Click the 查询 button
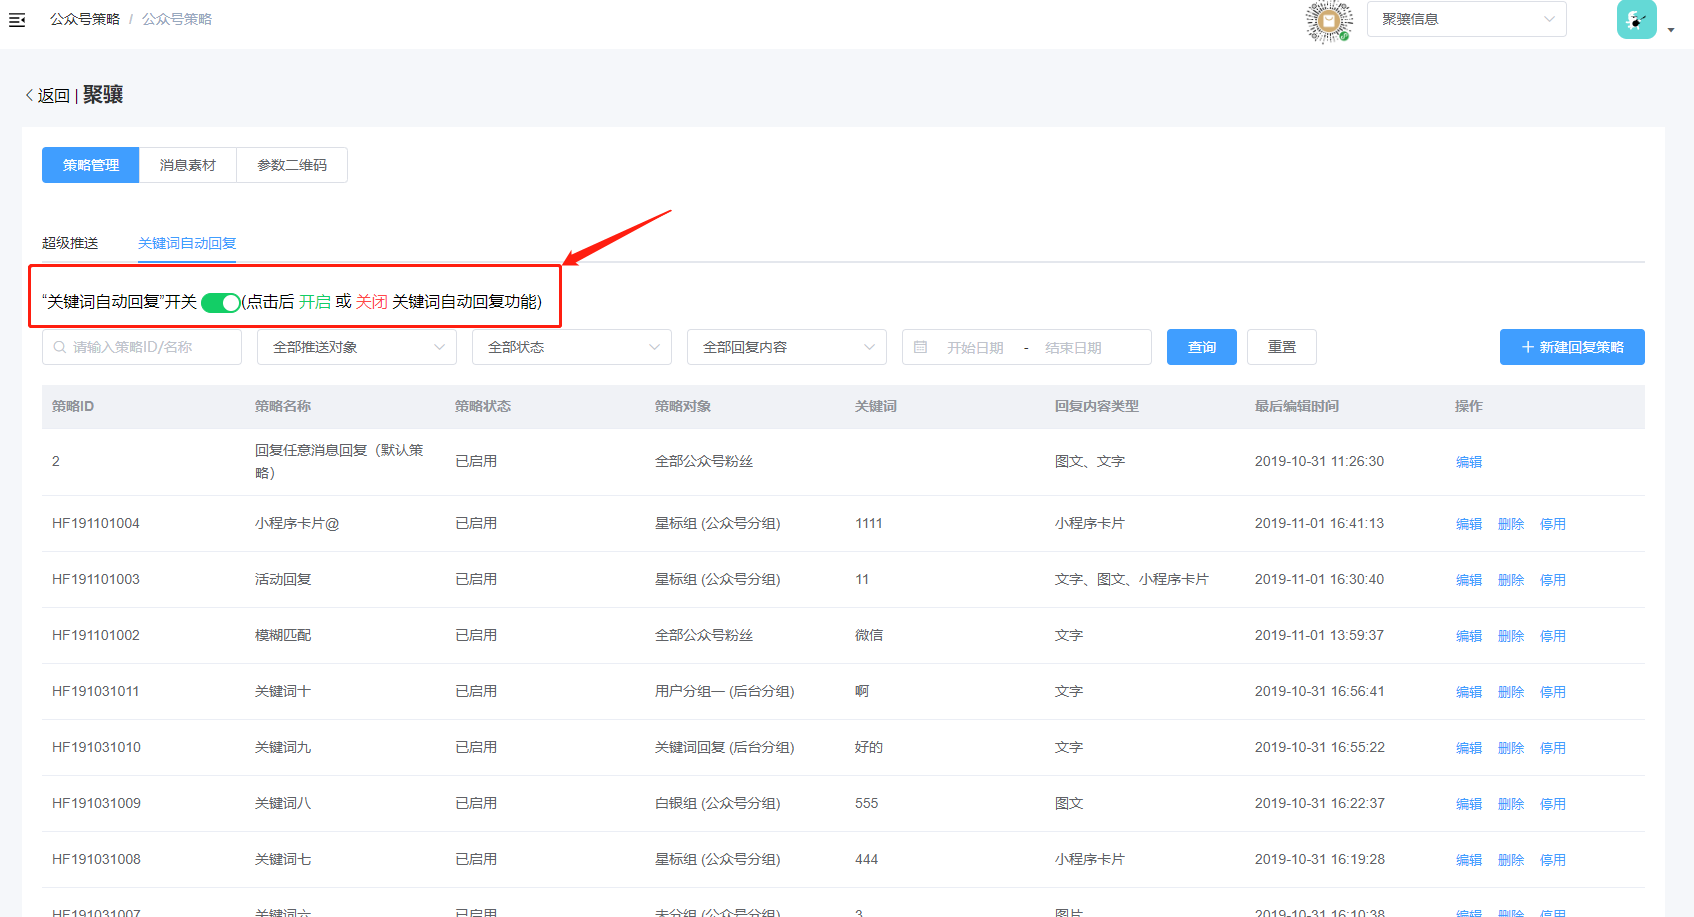Image resolution: width=1694 pixels, height=917 pixels. tap(1202, 347)
